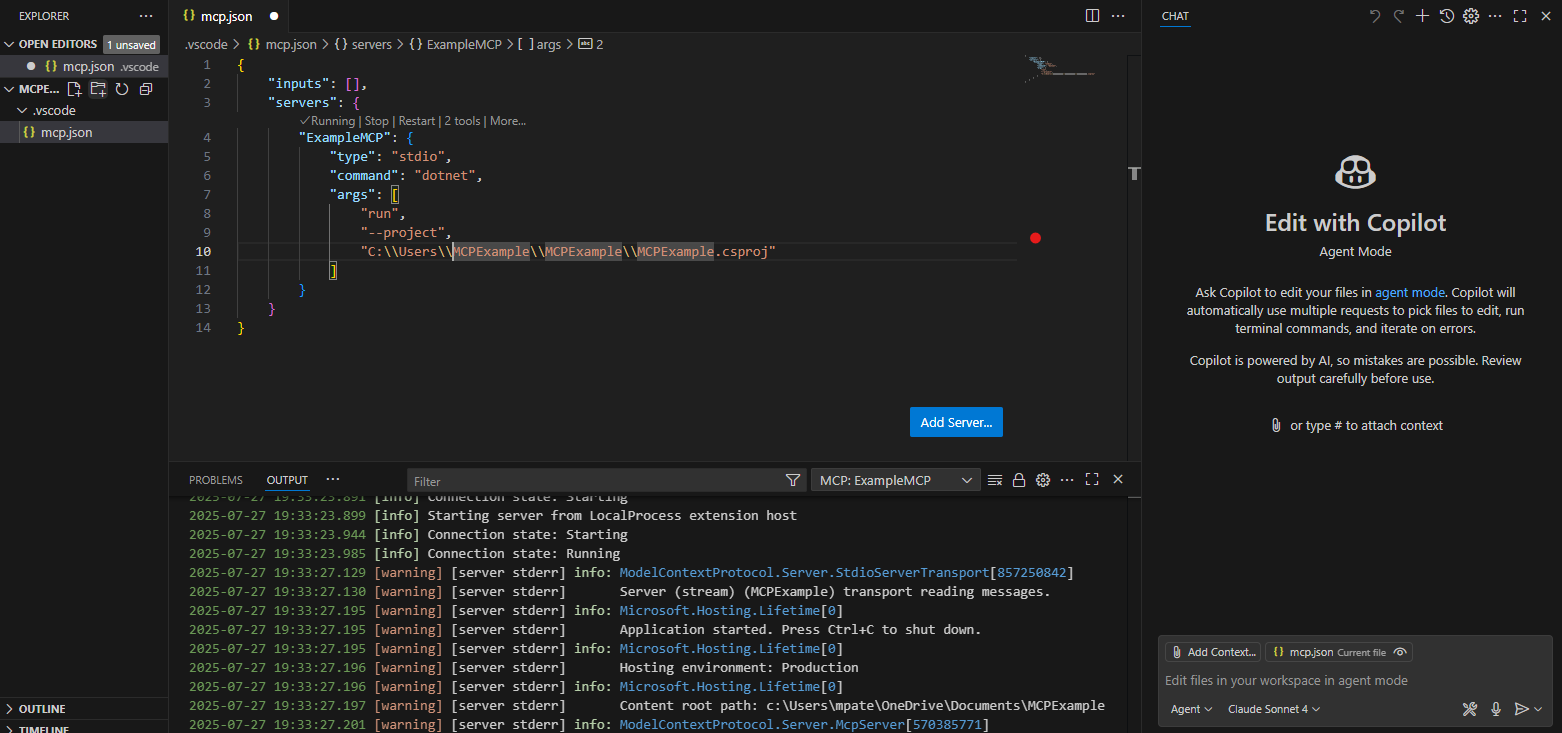
Task: Select mcp.json under .vscode folder
Action: click(84, 132)
